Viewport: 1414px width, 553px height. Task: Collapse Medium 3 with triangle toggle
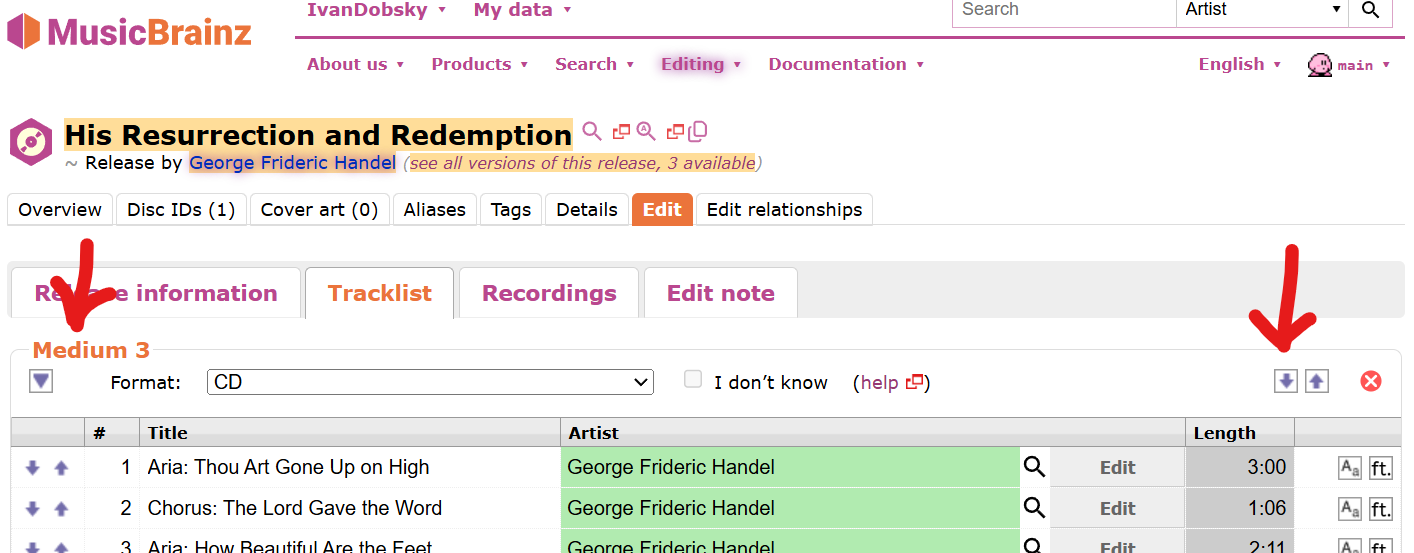[x=41, y=381]
